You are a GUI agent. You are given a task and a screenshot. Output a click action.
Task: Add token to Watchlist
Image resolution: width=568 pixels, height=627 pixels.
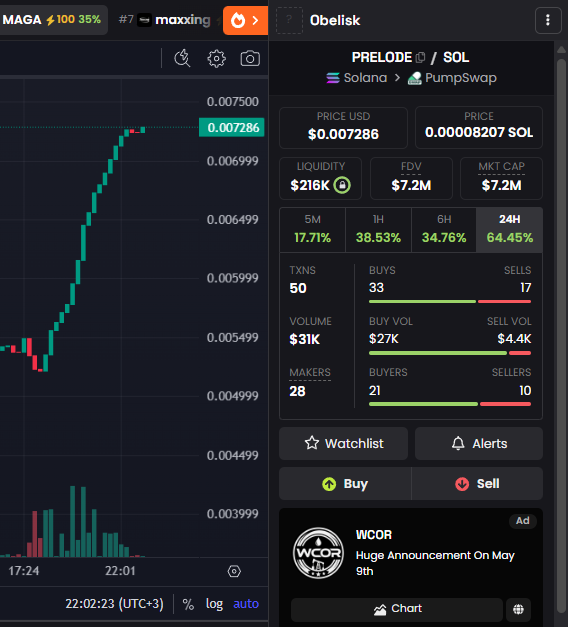point(344,443)
